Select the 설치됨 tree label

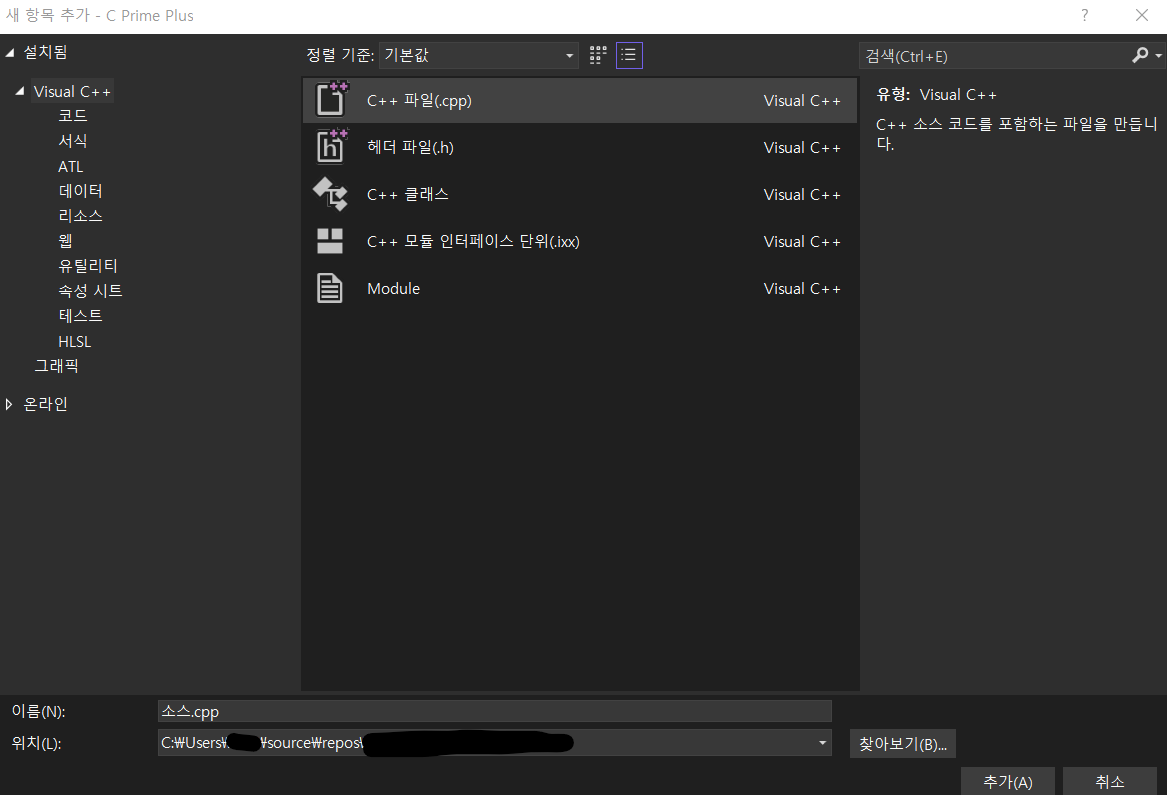tap(45, 52)
